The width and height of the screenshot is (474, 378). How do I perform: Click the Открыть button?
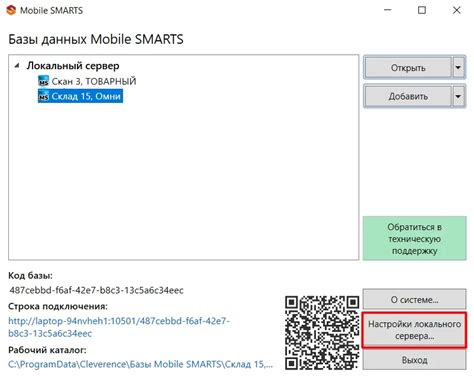point(408,68)
